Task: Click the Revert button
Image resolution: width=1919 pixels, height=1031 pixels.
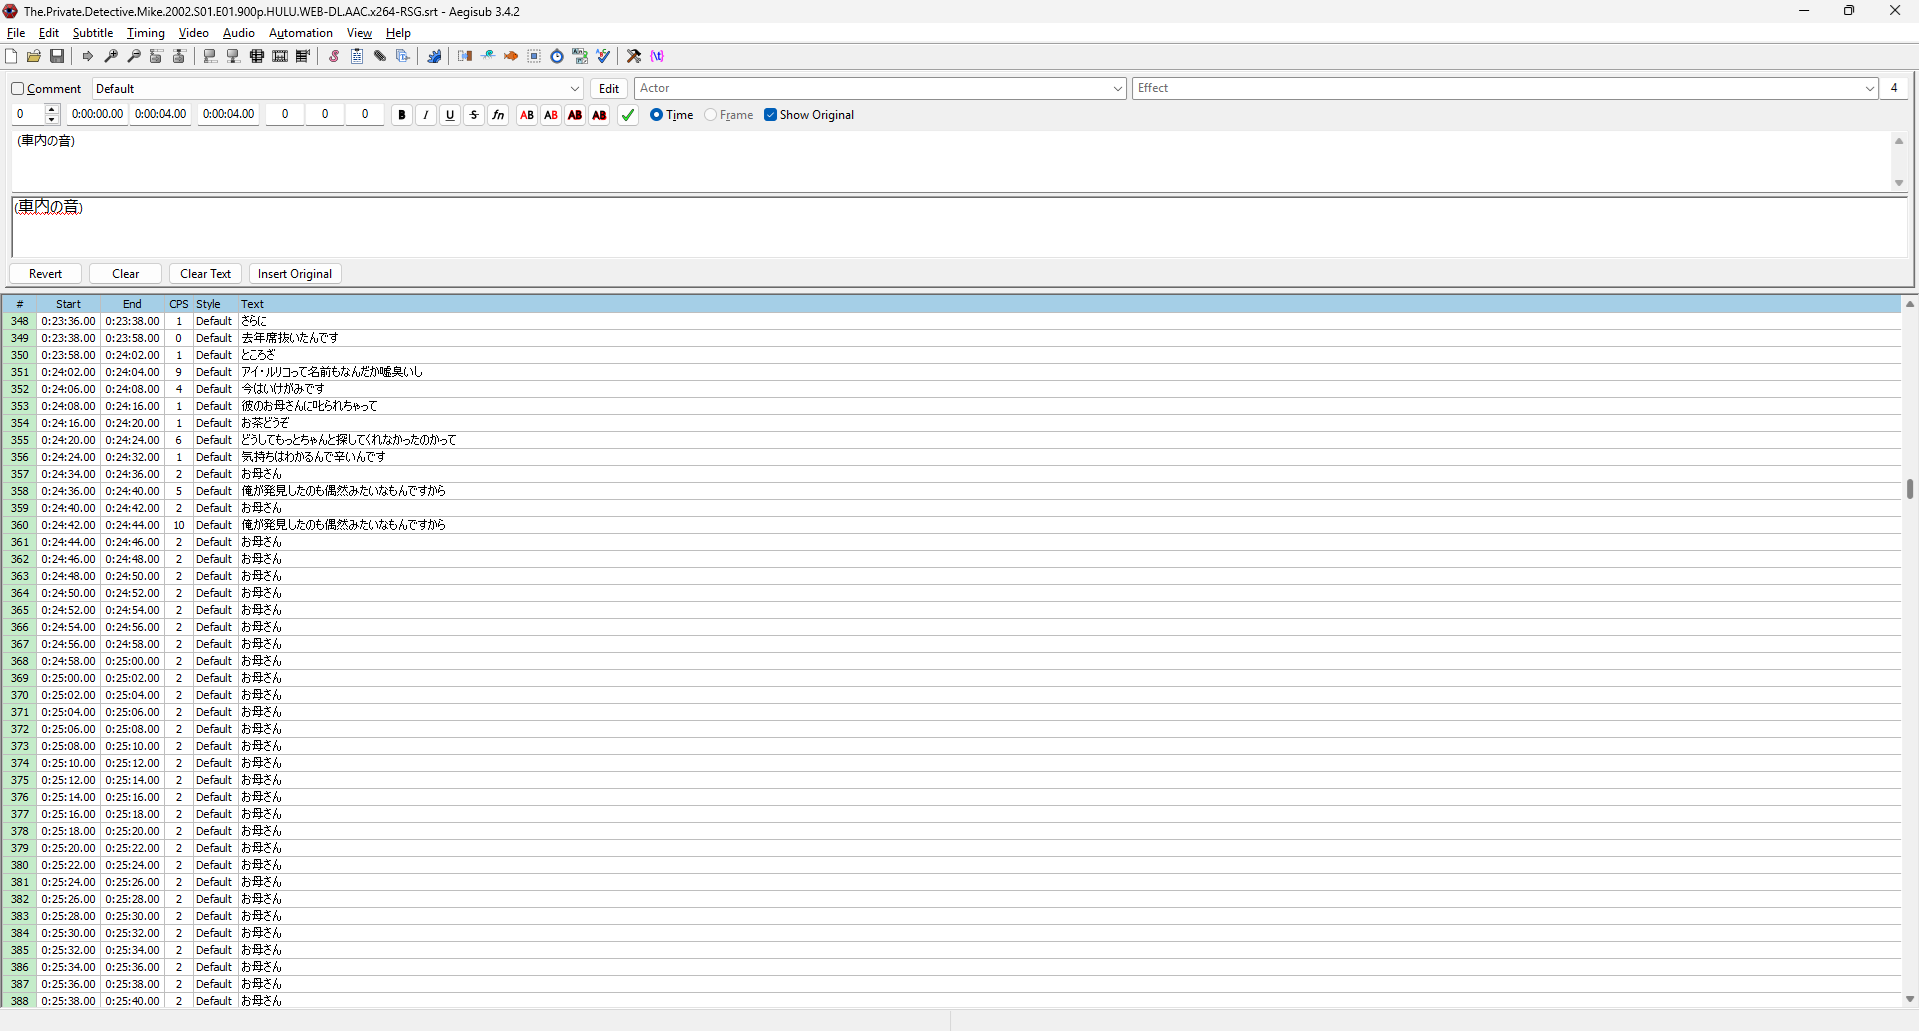Action: point(45,274)
